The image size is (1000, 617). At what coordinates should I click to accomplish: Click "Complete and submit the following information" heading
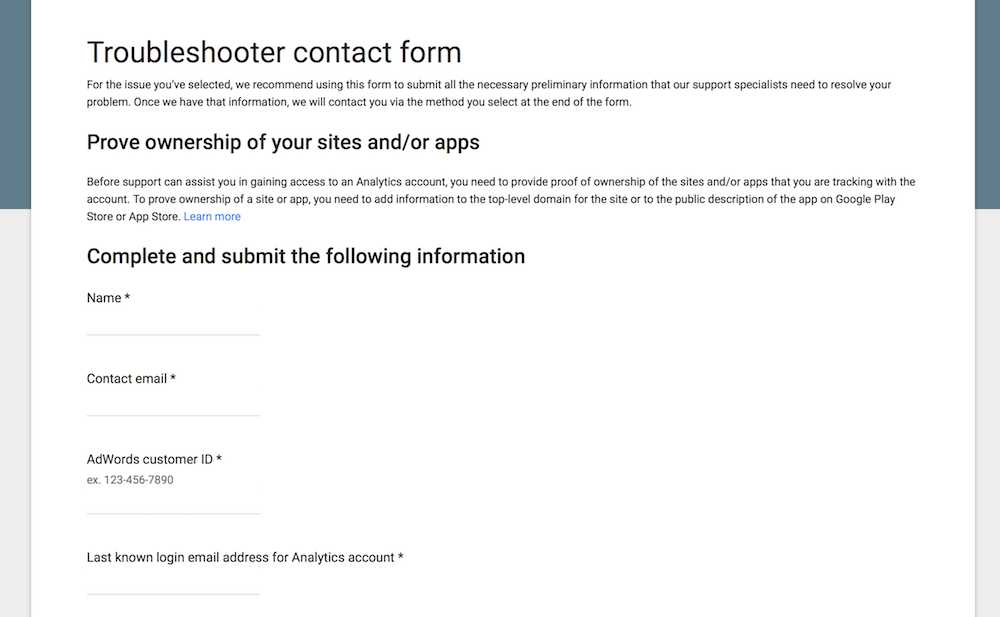(x=305, y=256)
